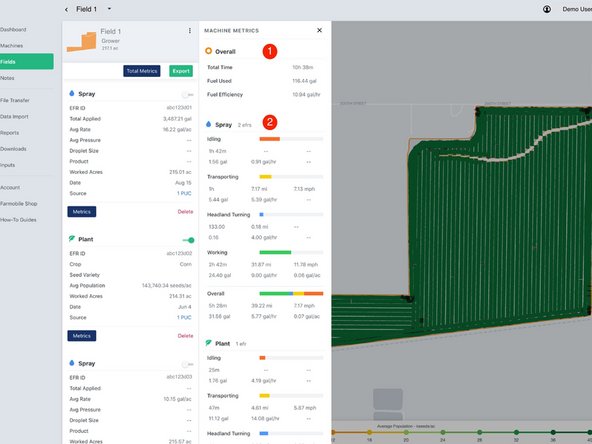Delete the first Spray record
Viewport: 592px width, 444px height.
coord(185,212)
